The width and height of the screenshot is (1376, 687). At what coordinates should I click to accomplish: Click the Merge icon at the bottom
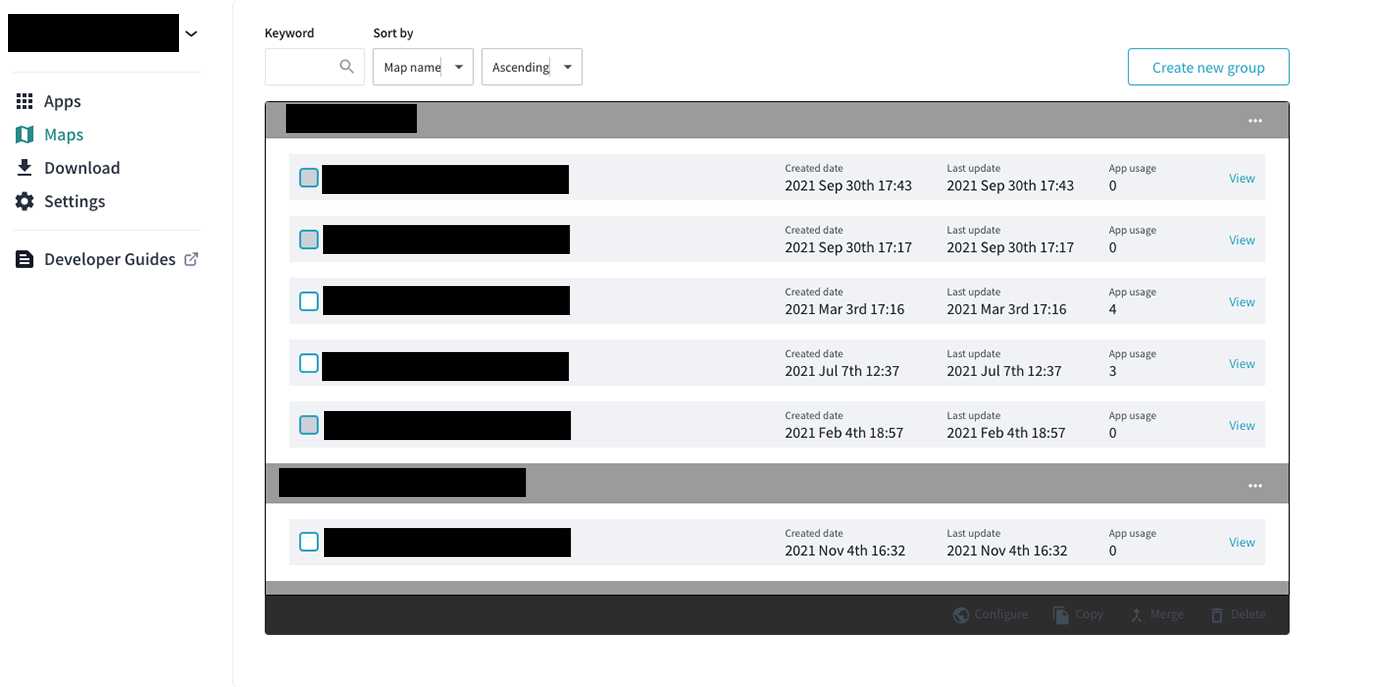click(x=1135, y=614)
